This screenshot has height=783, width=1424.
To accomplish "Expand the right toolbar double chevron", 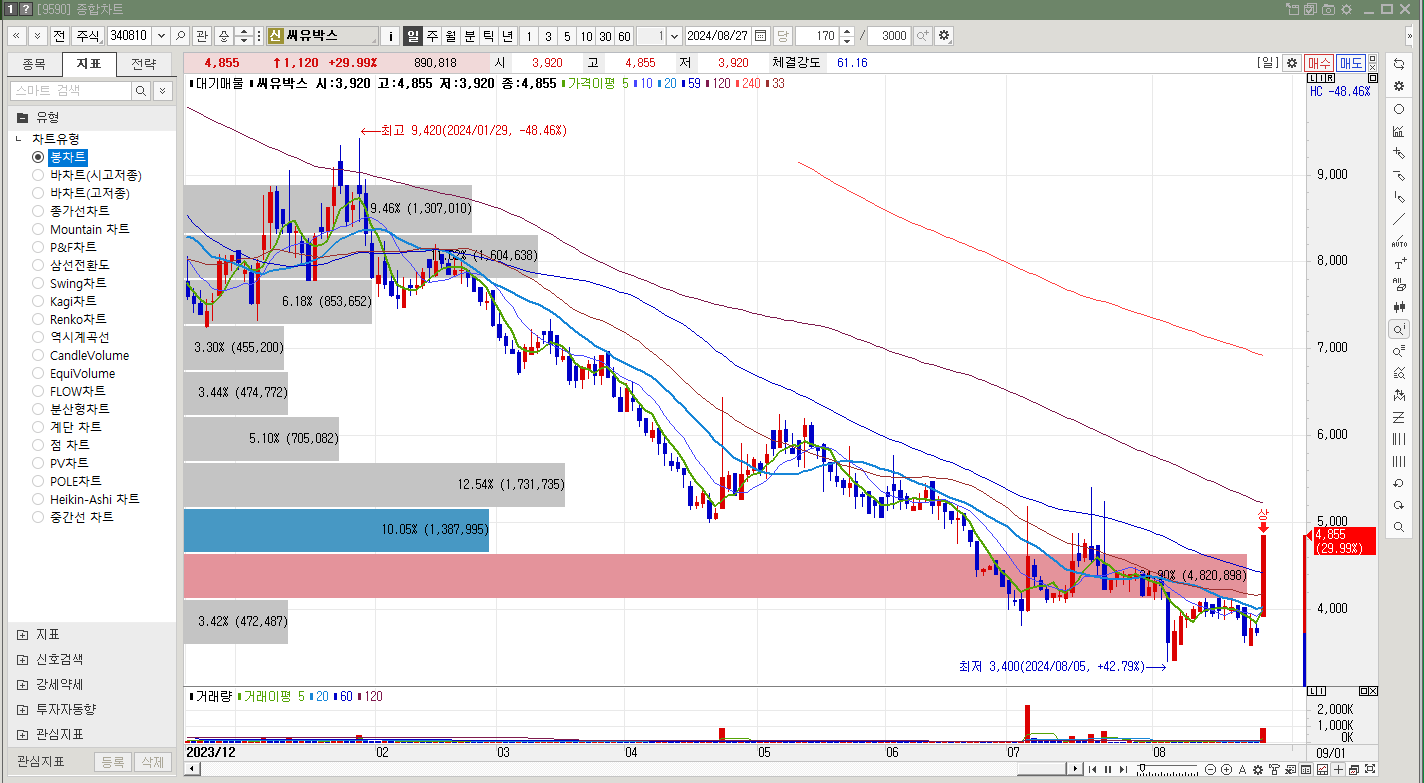I will [1410, 35].
